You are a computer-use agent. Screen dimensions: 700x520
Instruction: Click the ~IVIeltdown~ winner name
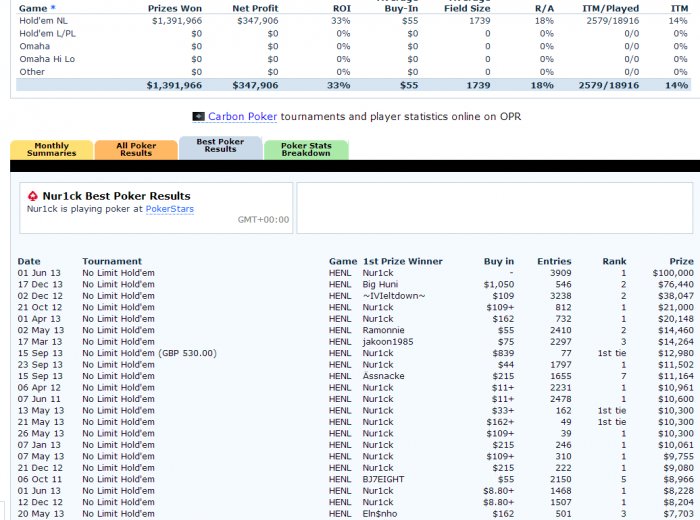click(x=394, y=295)
